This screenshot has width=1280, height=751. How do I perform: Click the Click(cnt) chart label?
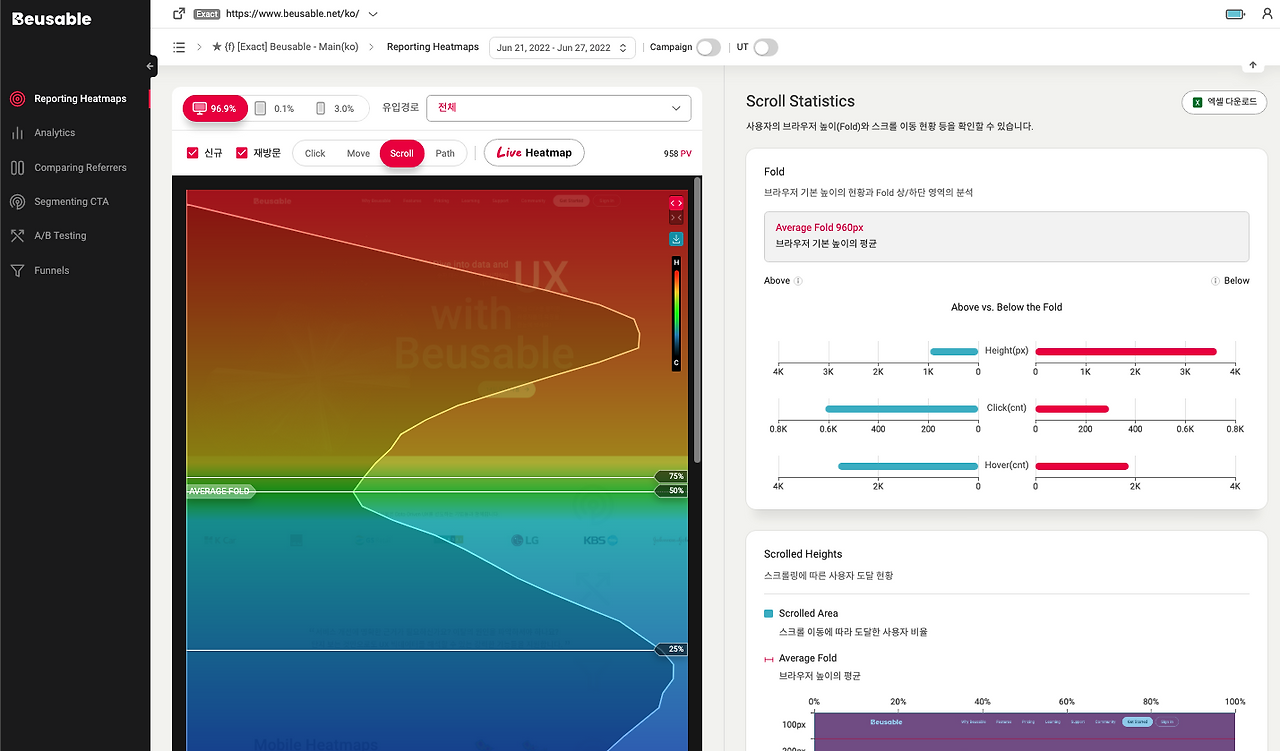point(1007,408)
